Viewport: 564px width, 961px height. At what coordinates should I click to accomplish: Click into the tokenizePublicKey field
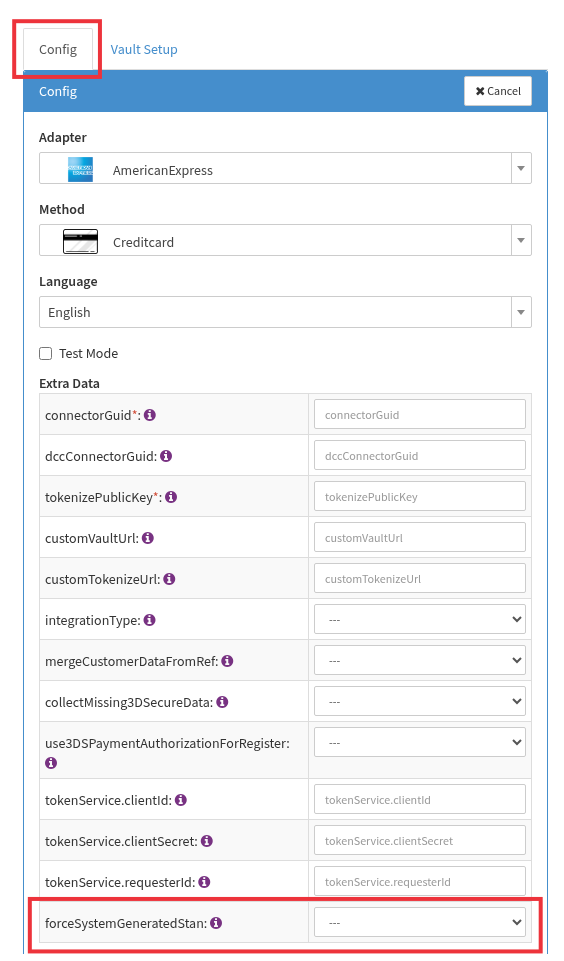(420, 497)
